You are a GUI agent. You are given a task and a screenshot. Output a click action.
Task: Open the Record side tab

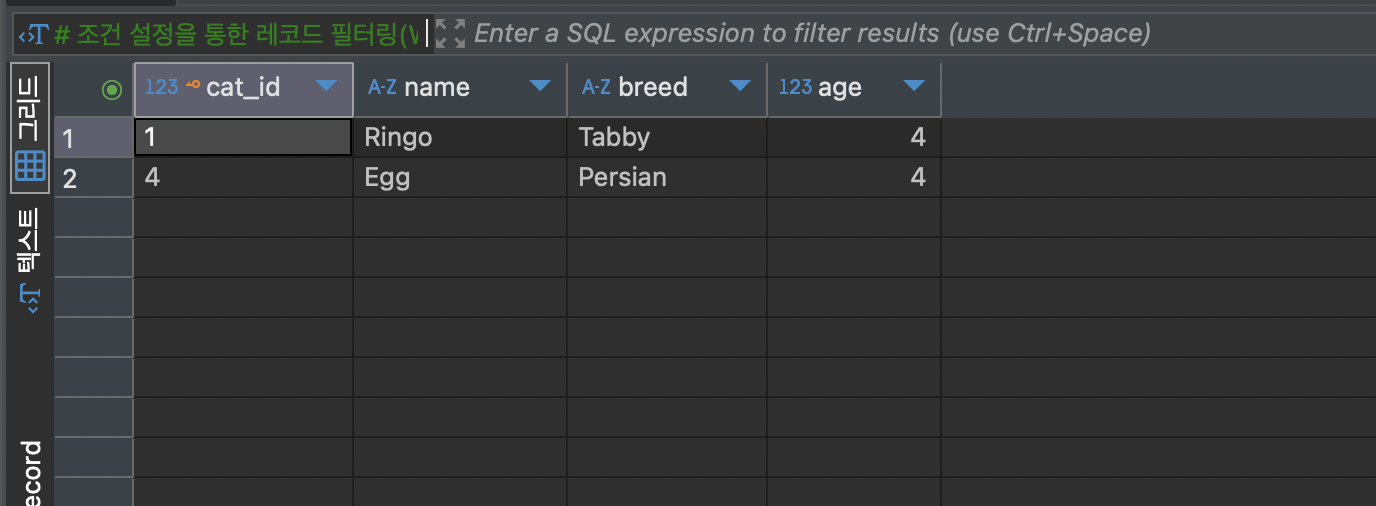30,472
